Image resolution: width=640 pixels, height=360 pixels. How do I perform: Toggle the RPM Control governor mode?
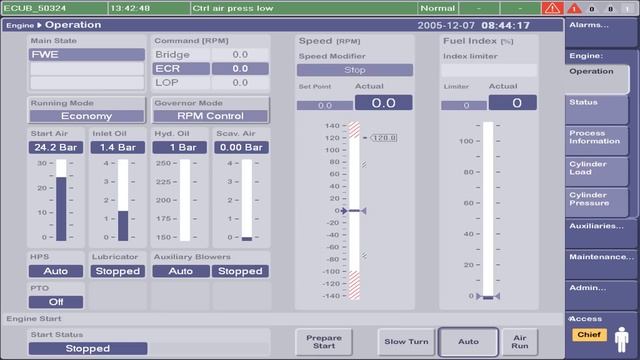210,116
